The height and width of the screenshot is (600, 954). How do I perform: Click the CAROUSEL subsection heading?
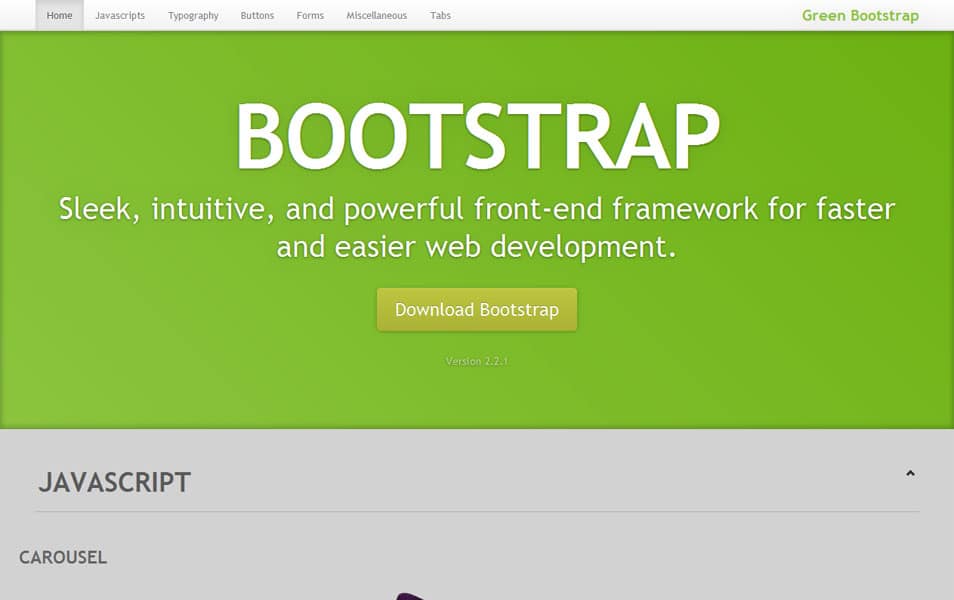62,557
